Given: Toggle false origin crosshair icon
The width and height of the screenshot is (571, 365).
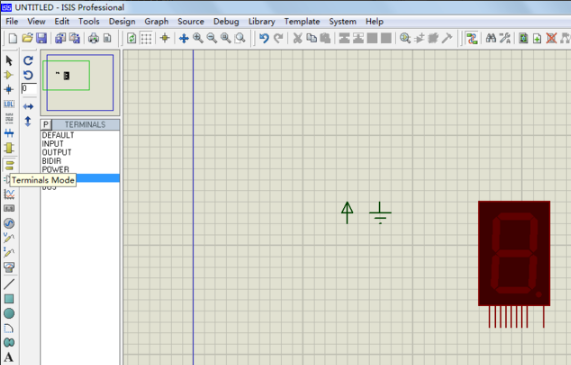Looking at the screenshot, I should click(x=165, y=38).
